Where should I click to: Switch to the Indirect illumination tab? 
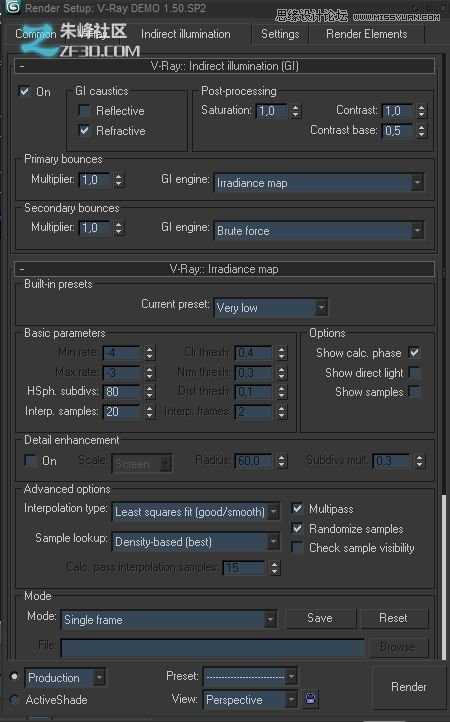(x=186, y=34)
